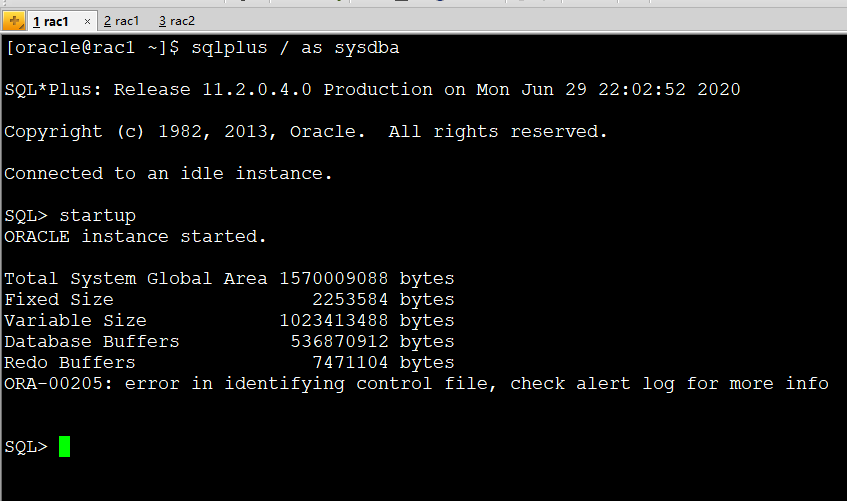Click the "[oracle@rac1 ~]$" shell prompt
Viewport: 847px width, 501px height.
click(x=92, y=48)
